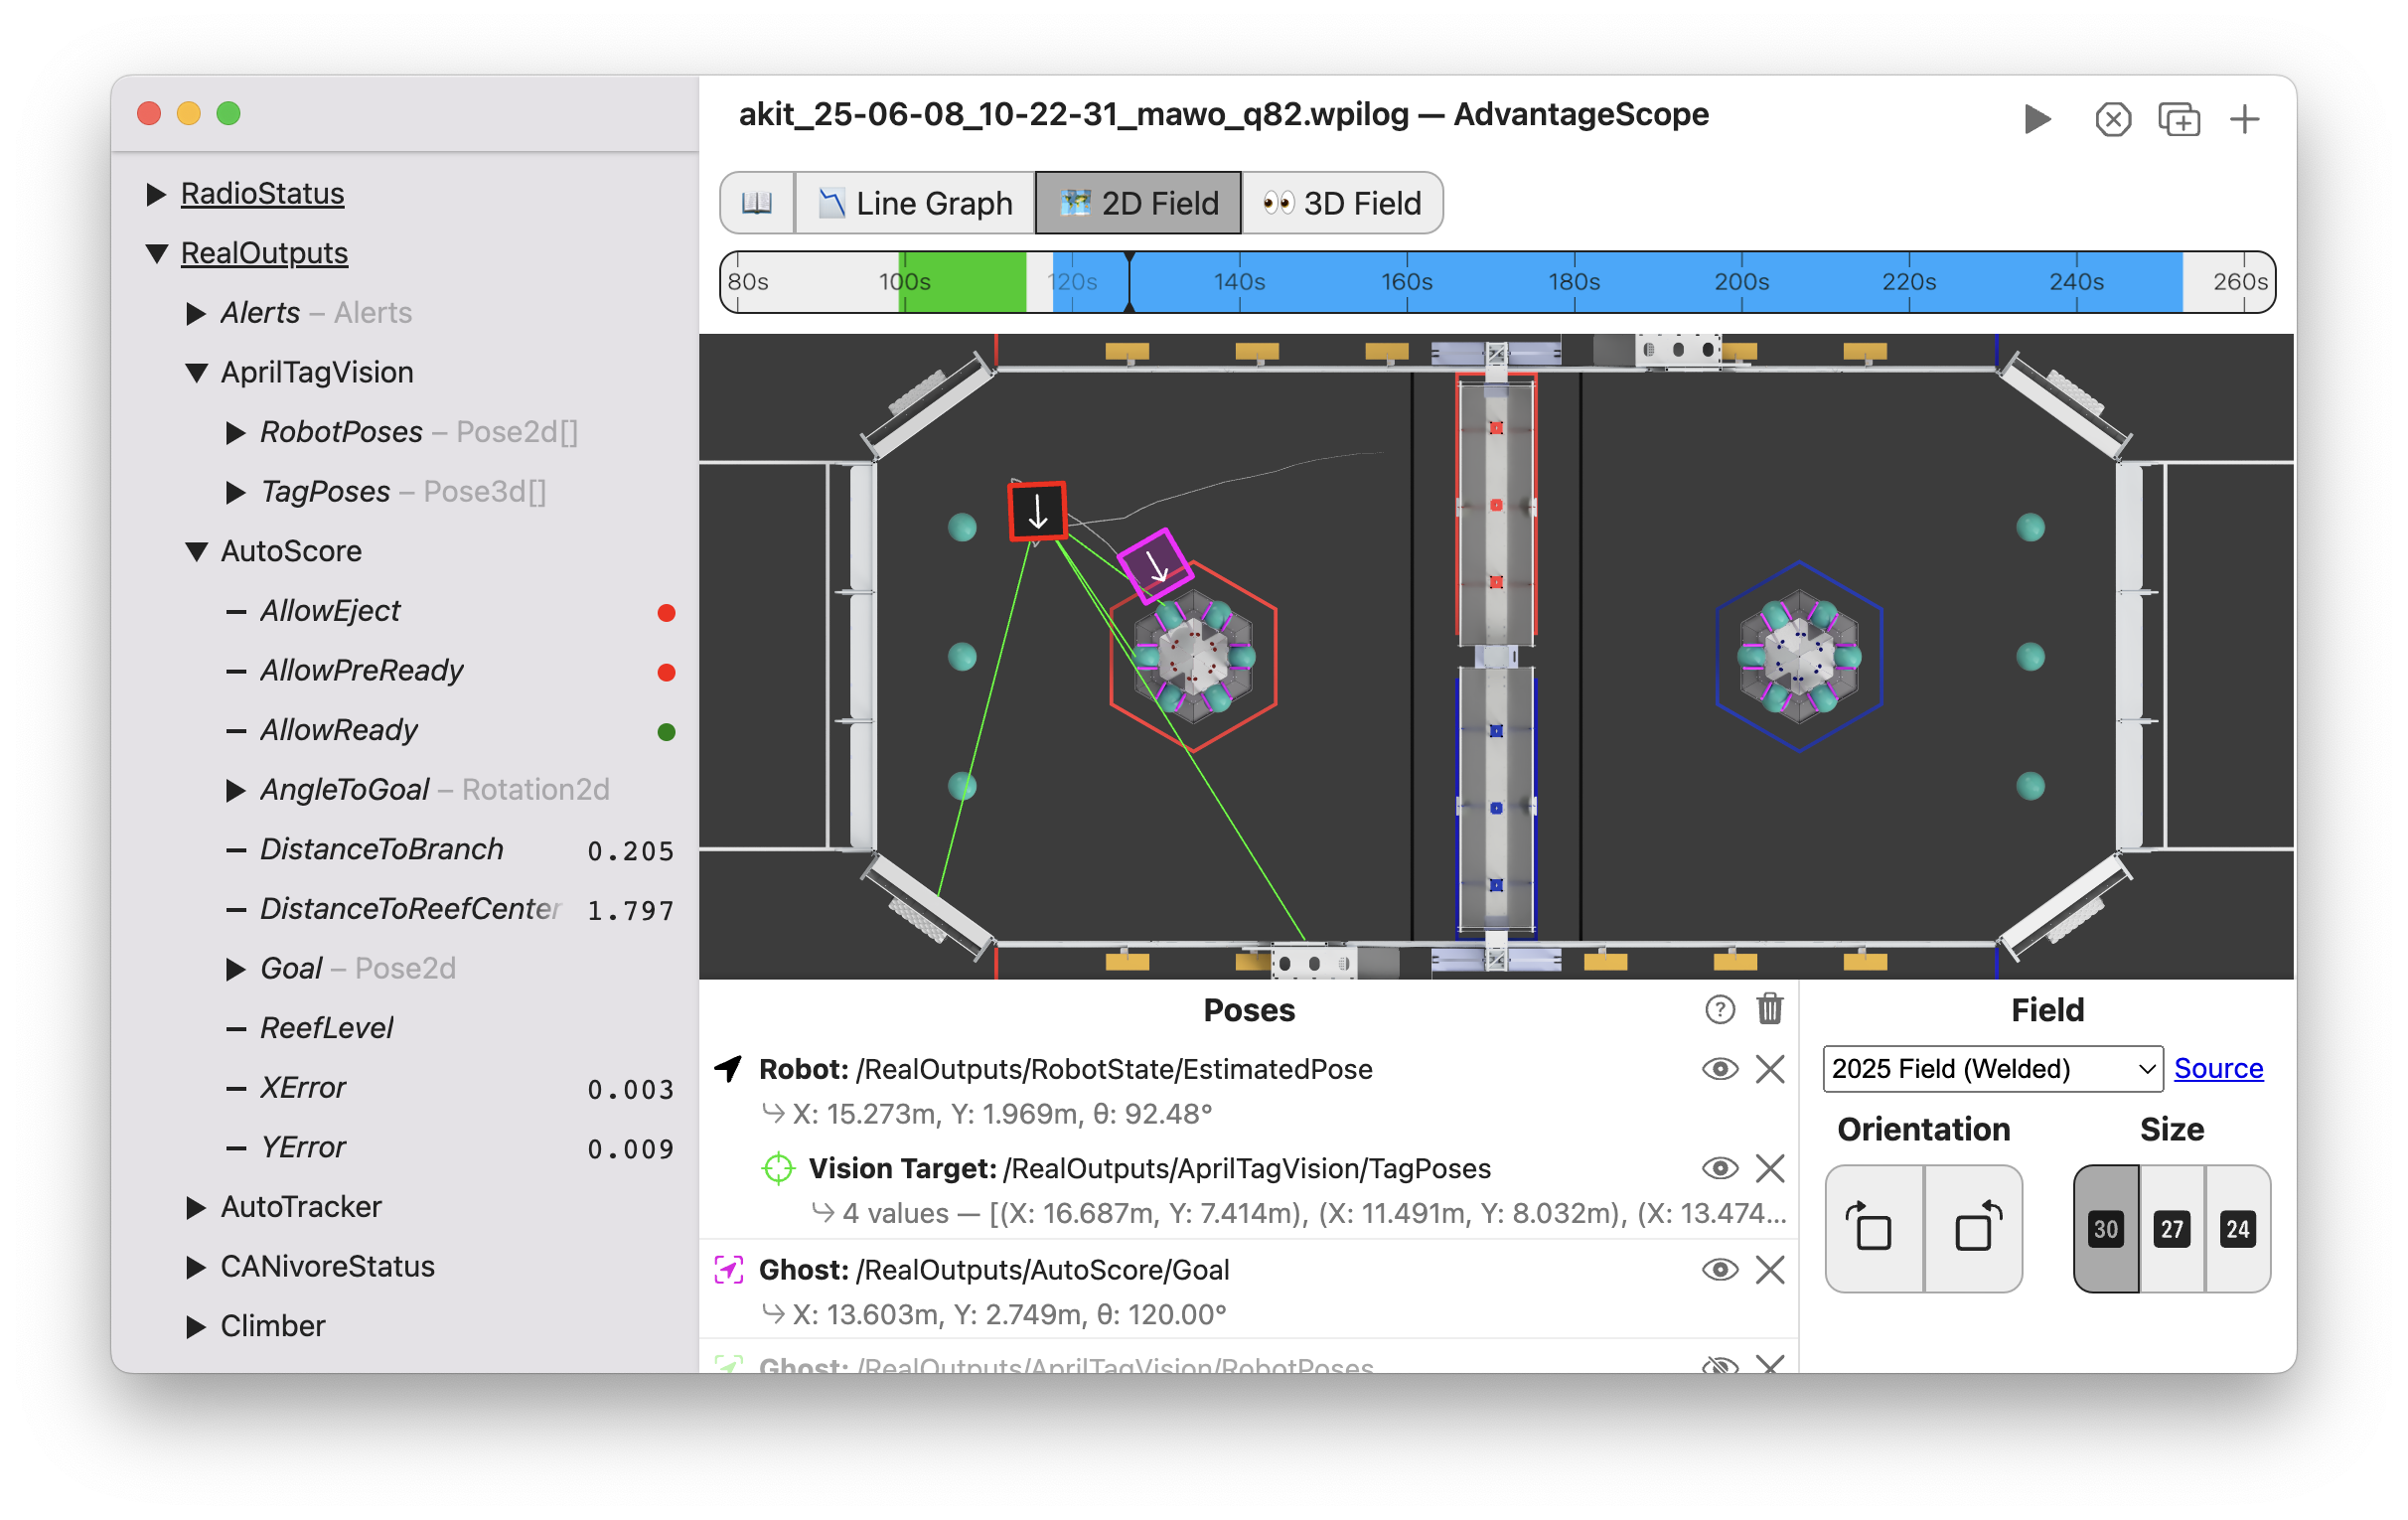The image size is (2408, 1520).
Task: Expand the TagPoses Pose3d[] field
Action: [x=236, y=492]
